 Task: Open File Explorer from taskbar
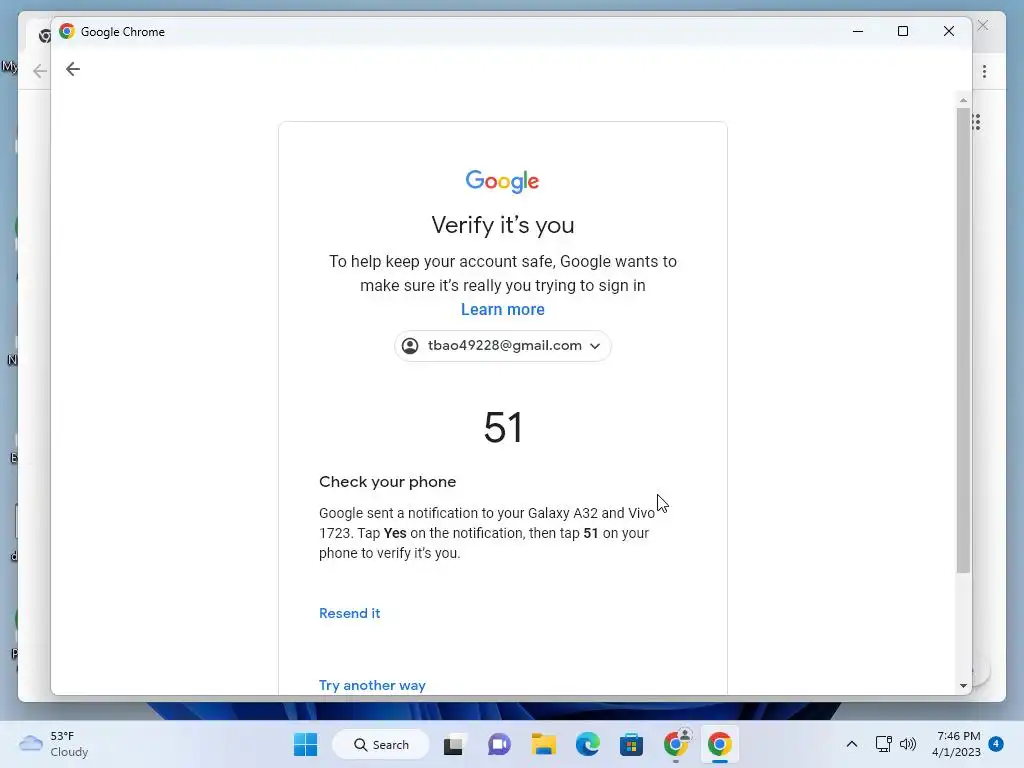tap(543, 744)
